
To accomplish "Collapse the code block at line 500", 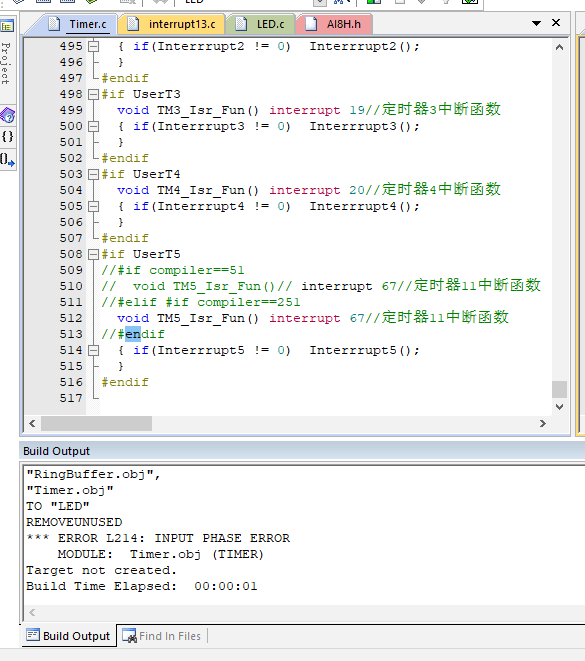I will 94,126.
